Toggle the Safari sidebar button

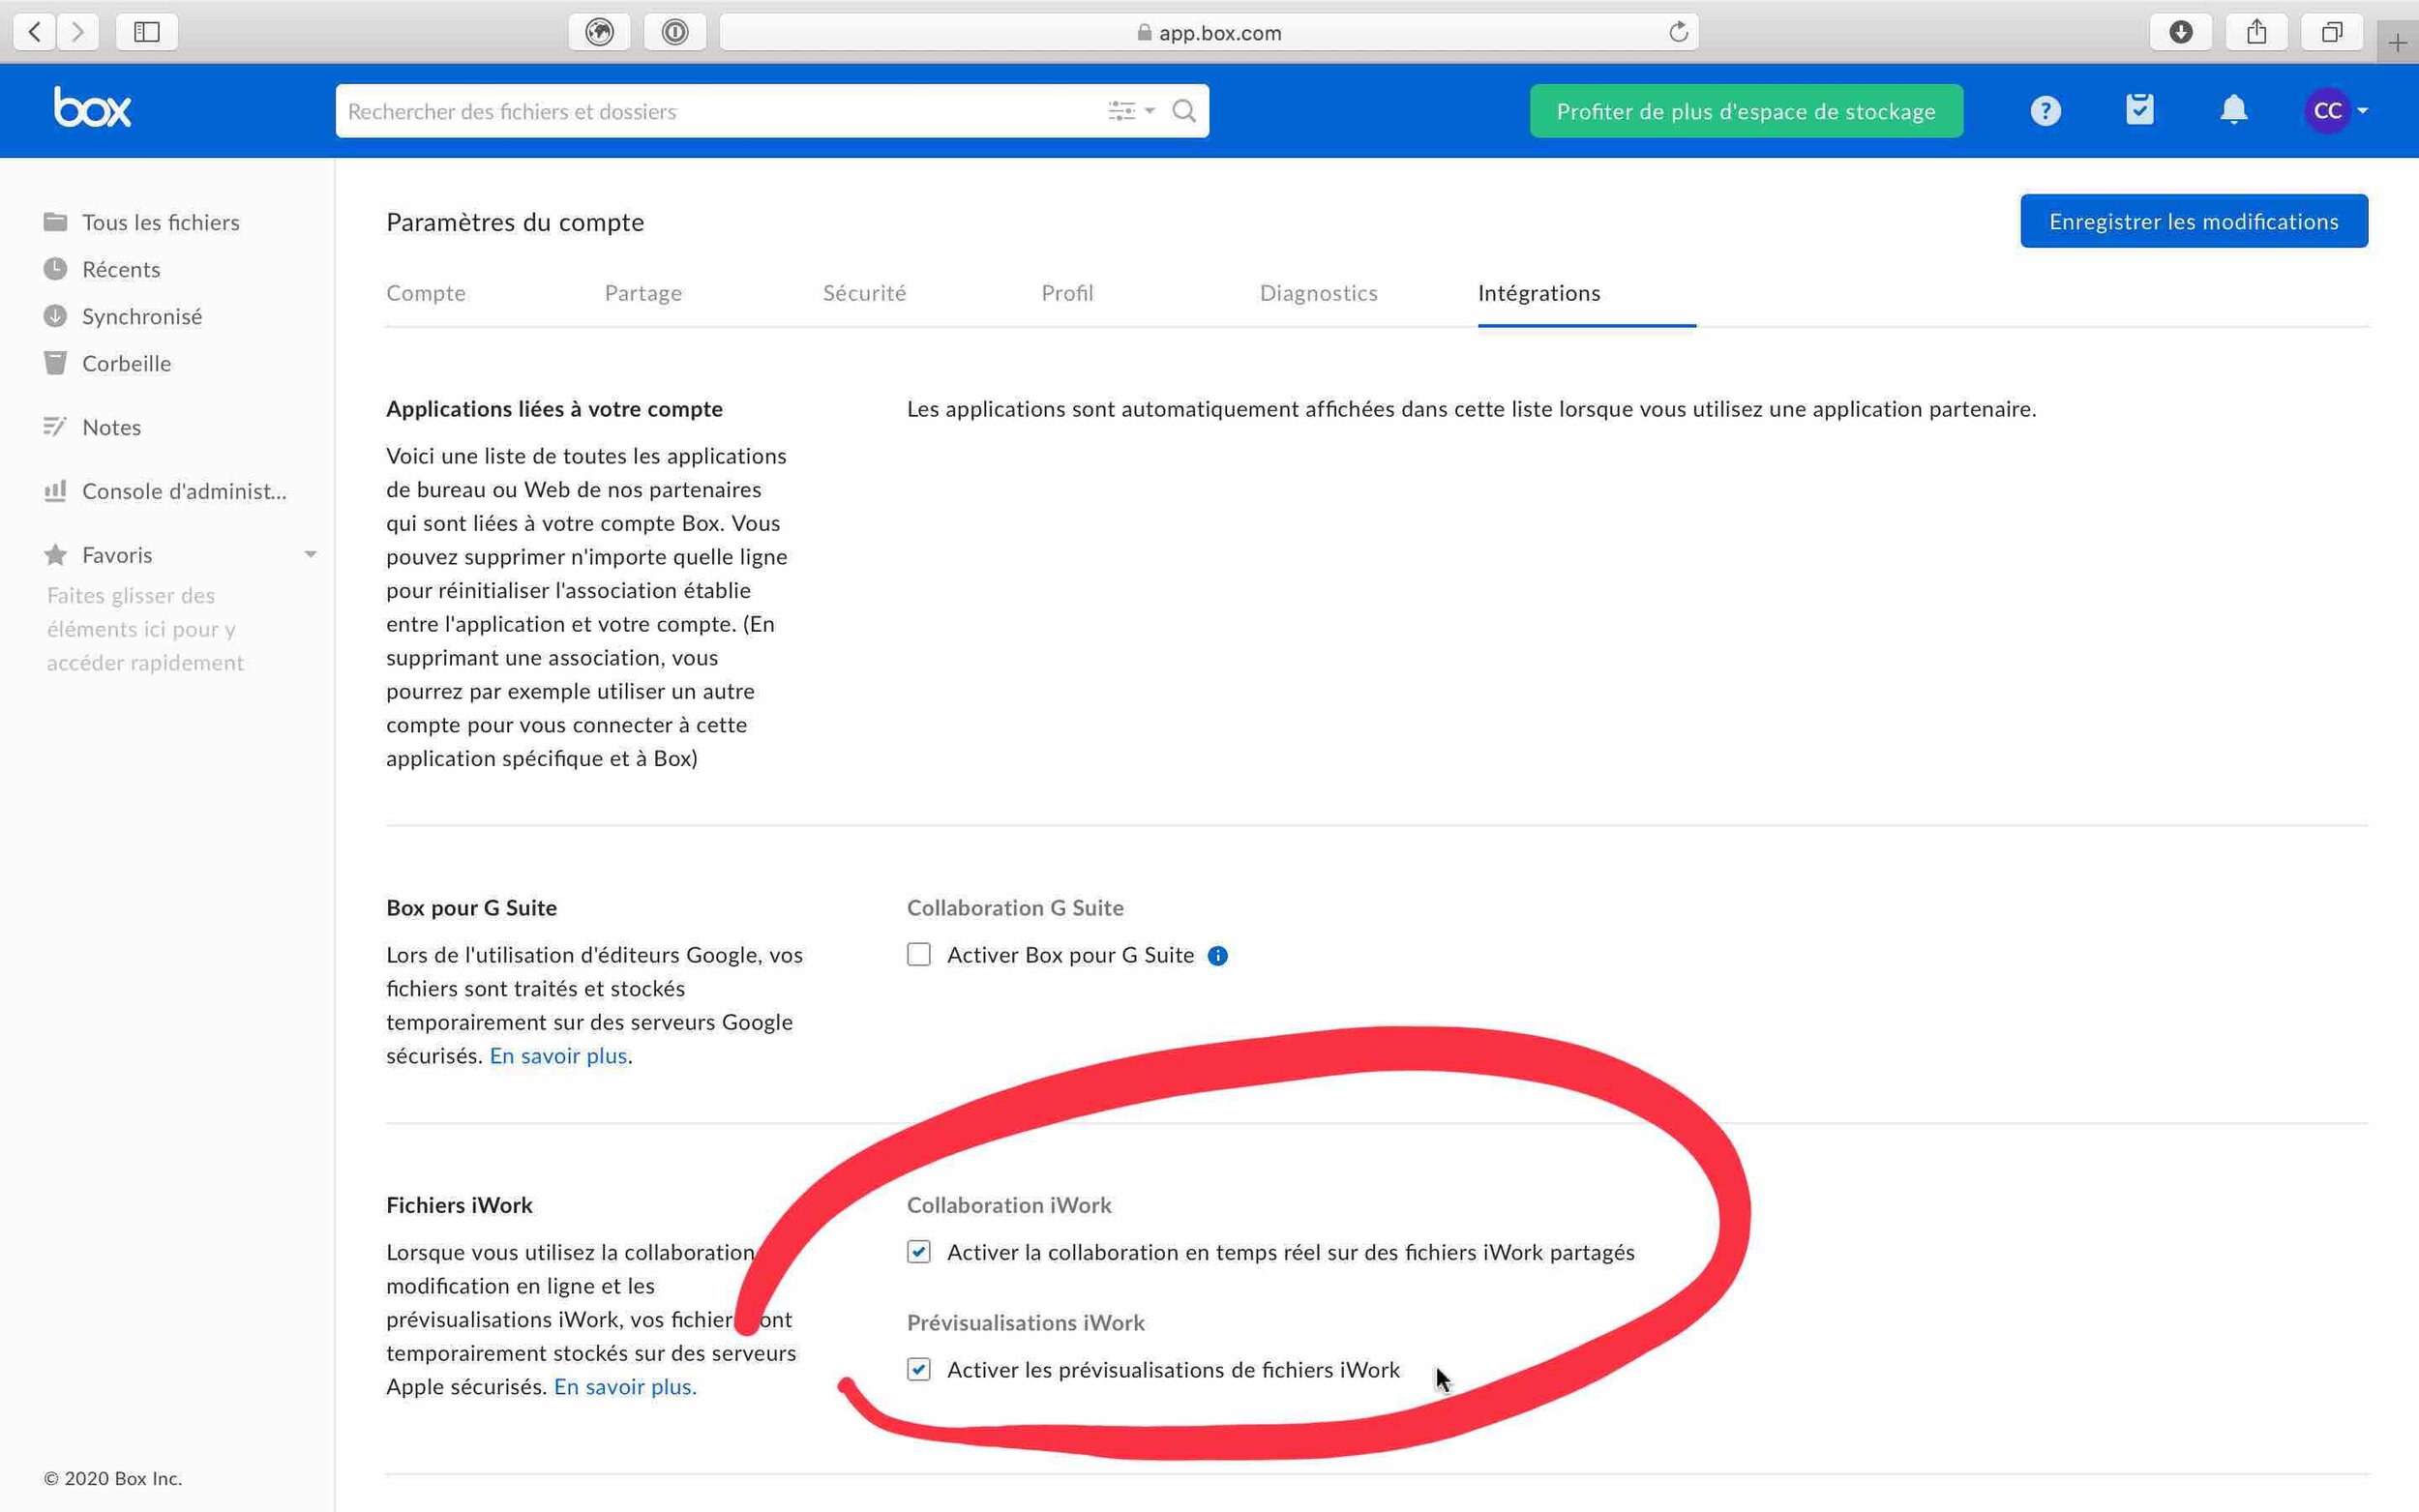(147, 32)
